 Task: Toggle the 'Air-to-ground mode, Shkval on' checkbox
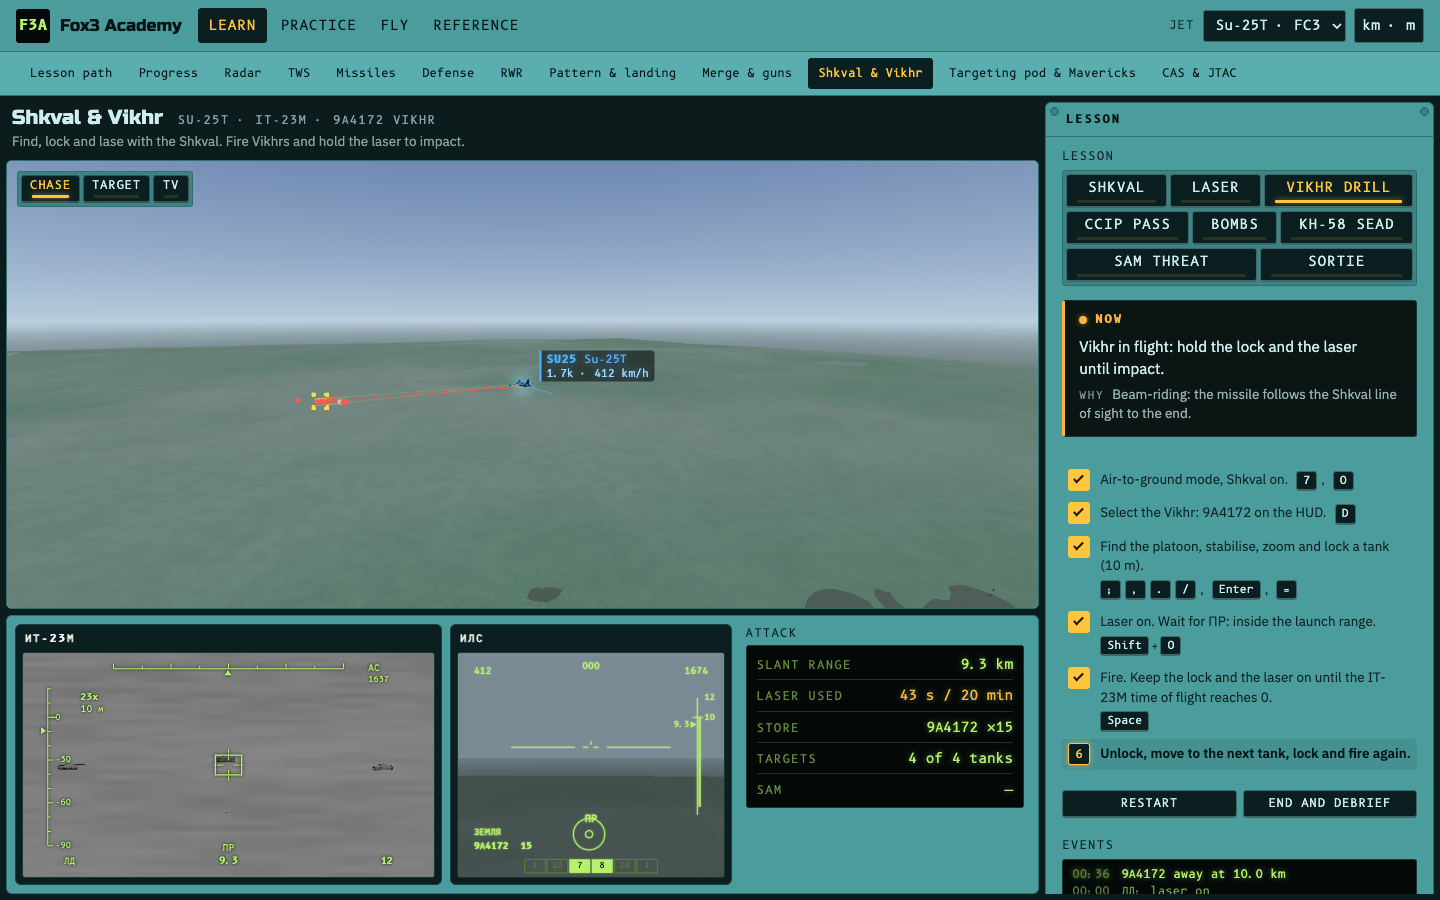1078,480
